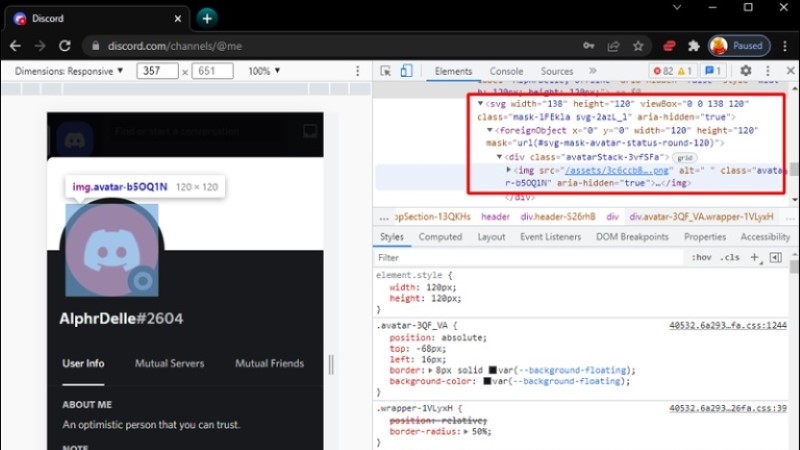
Task: Select the header breadcrumb
Action: click(x=495, y=217)
